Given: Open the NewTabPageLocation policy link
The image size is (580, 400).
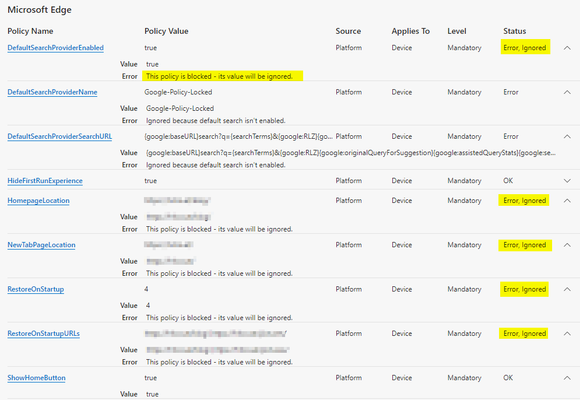Looking at the screenshot, I should coord(41,245).
